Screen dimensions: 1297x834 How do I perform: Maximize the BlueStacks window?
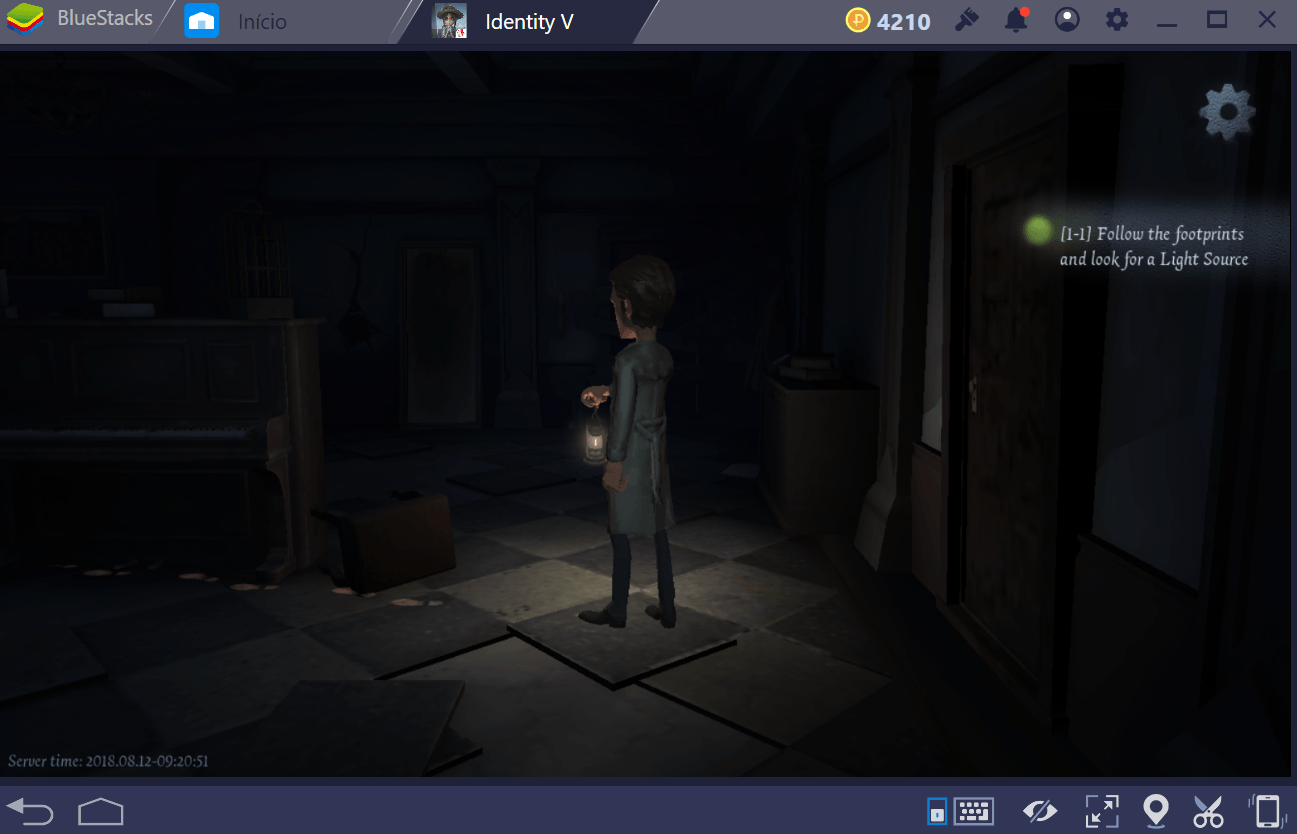[x=1217, y=19]
